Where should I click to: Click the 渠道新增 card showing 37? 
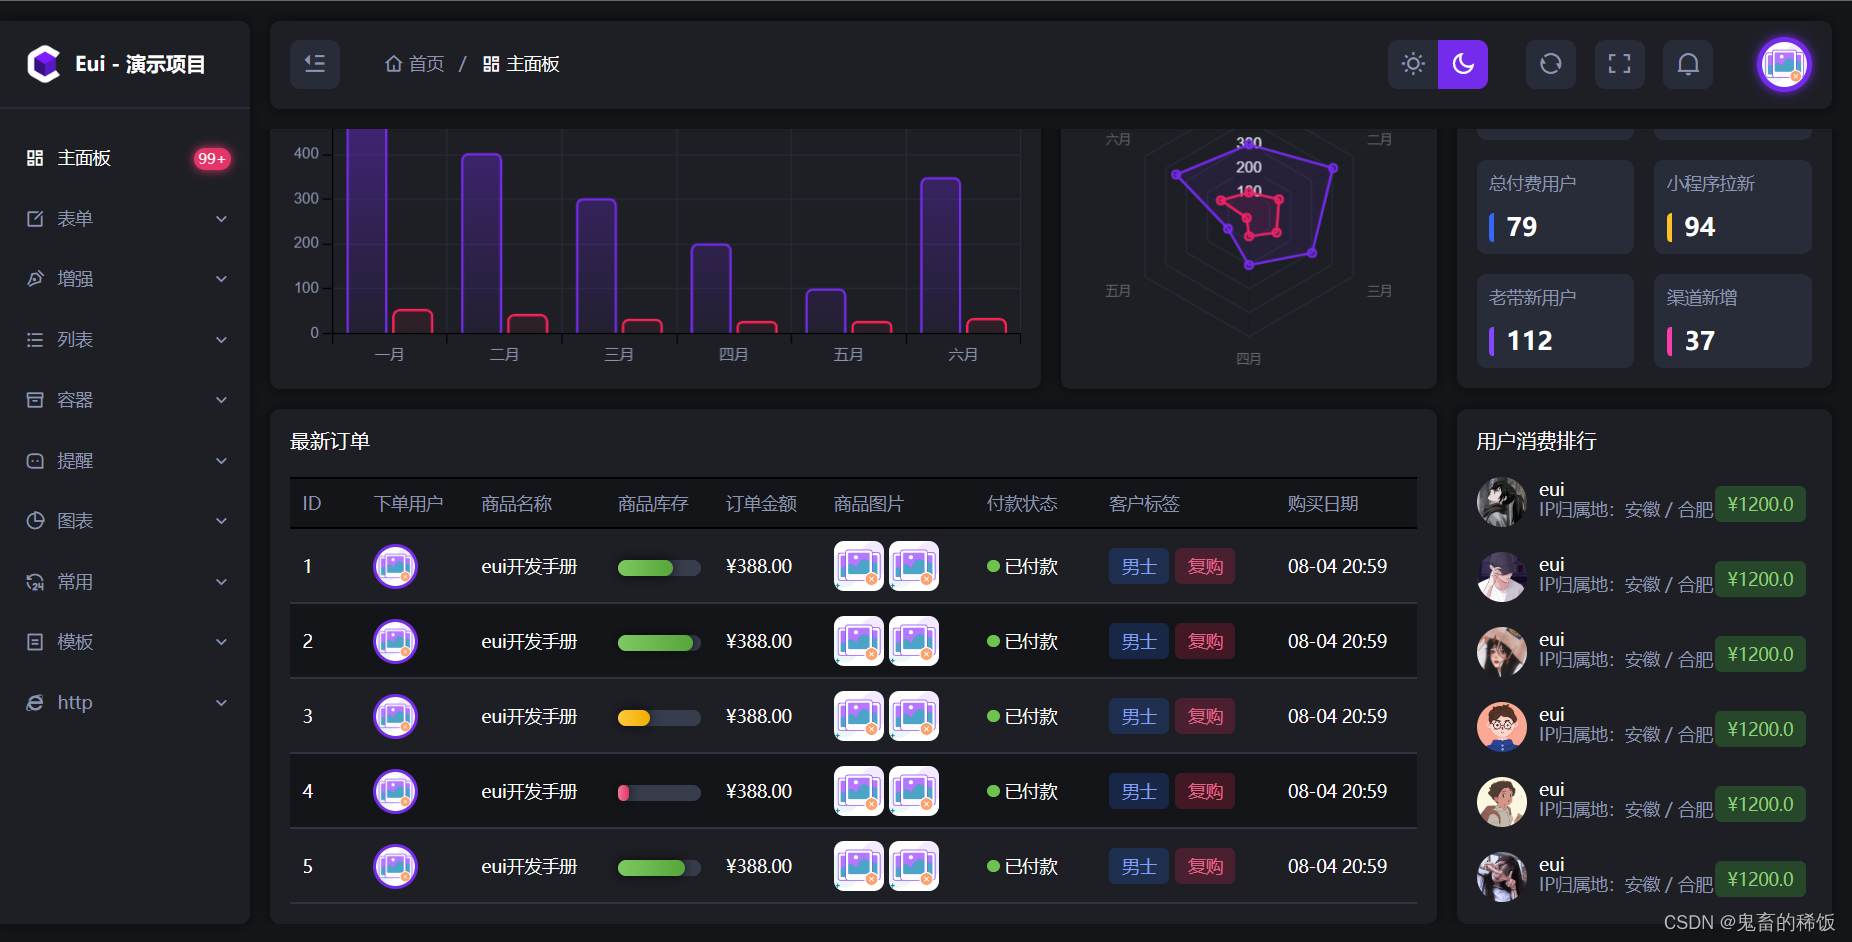[1733, 321]
